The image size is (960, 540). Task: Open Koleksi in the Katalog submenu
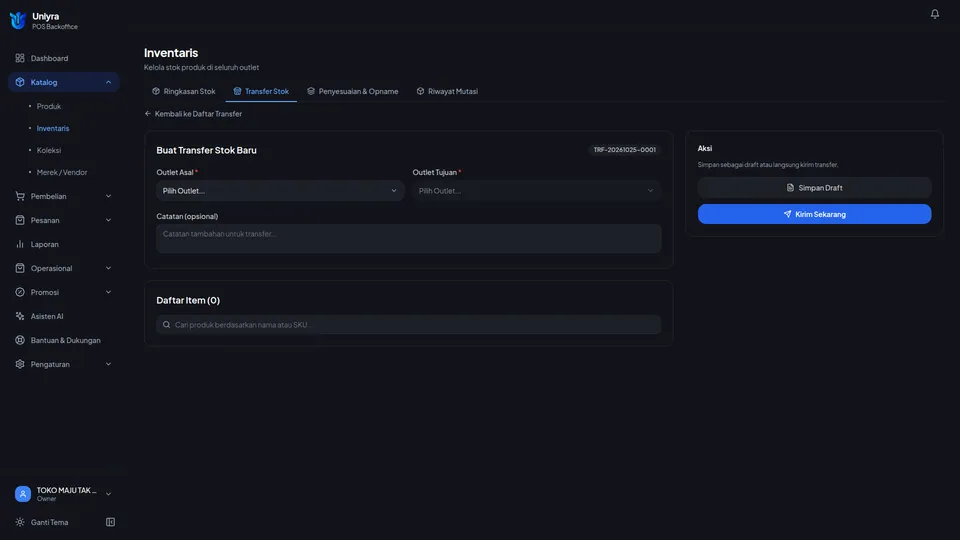49,150
